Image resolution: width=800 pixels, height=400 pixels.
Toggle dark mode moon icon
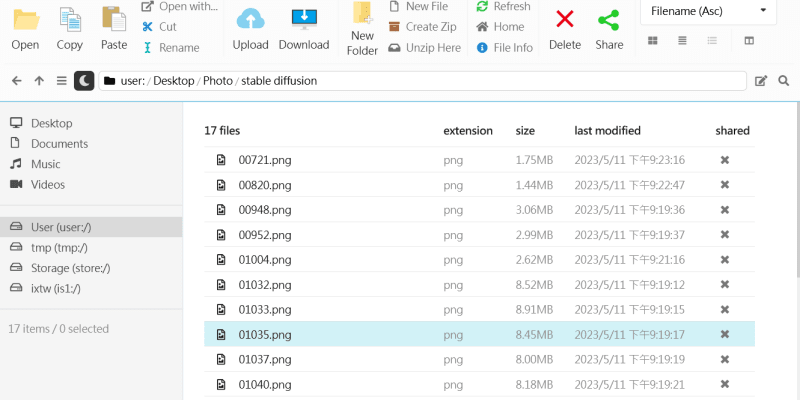[x=84, y=81]
